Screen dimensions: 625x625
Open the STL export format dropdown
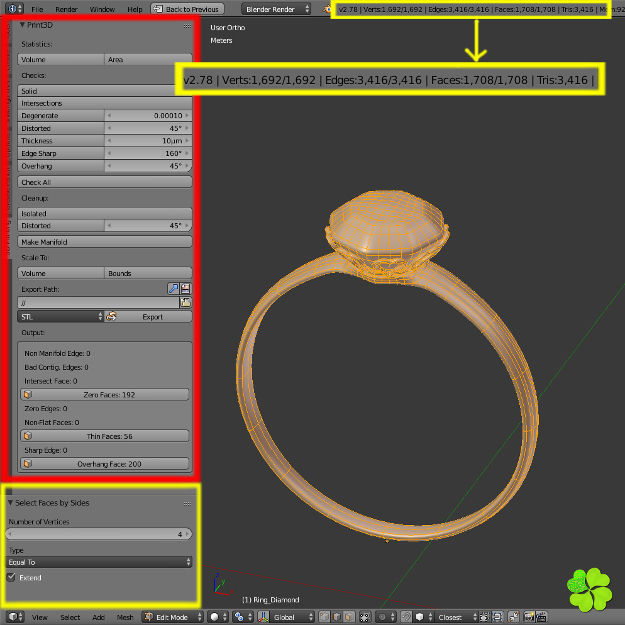pyautogui.click(x=61, y=316)
